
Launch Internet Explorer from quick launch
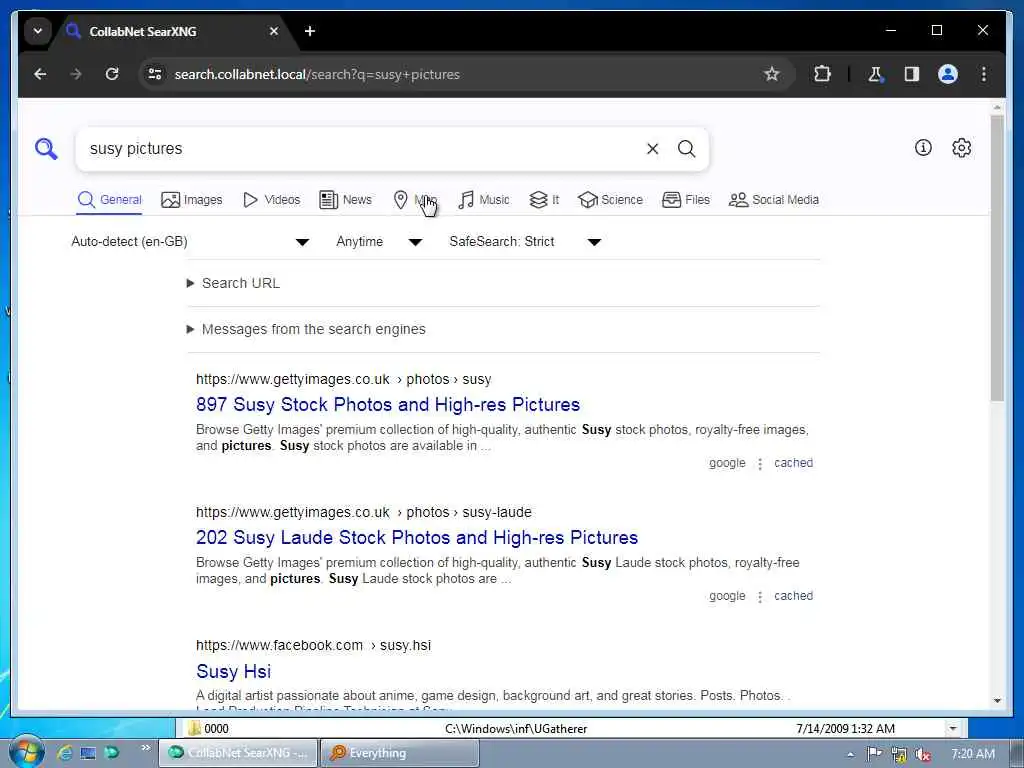click(x=64, y=753)
